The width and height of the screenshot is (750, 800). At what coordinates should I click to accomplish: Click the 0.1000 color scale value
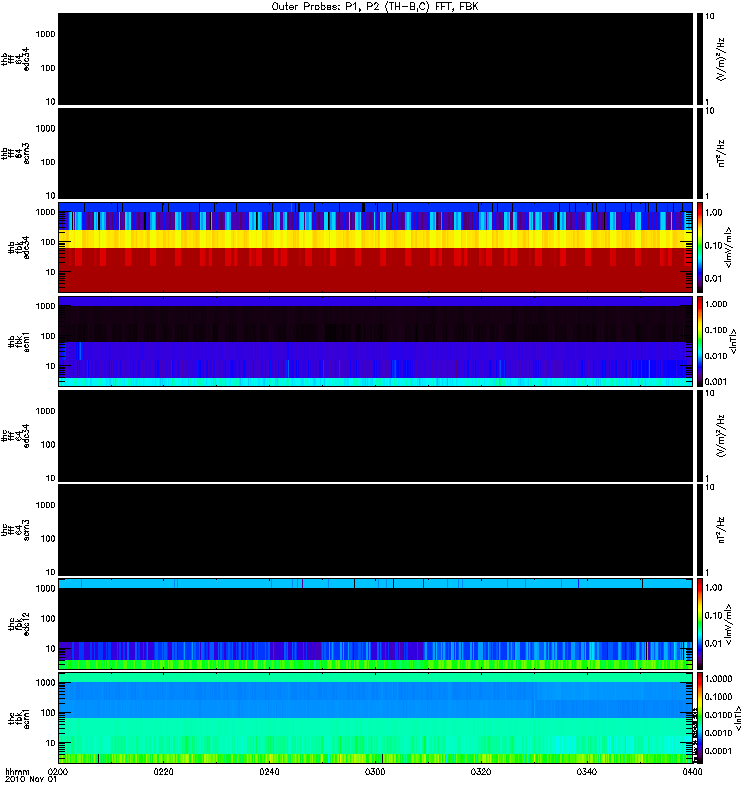click(718, 696)
